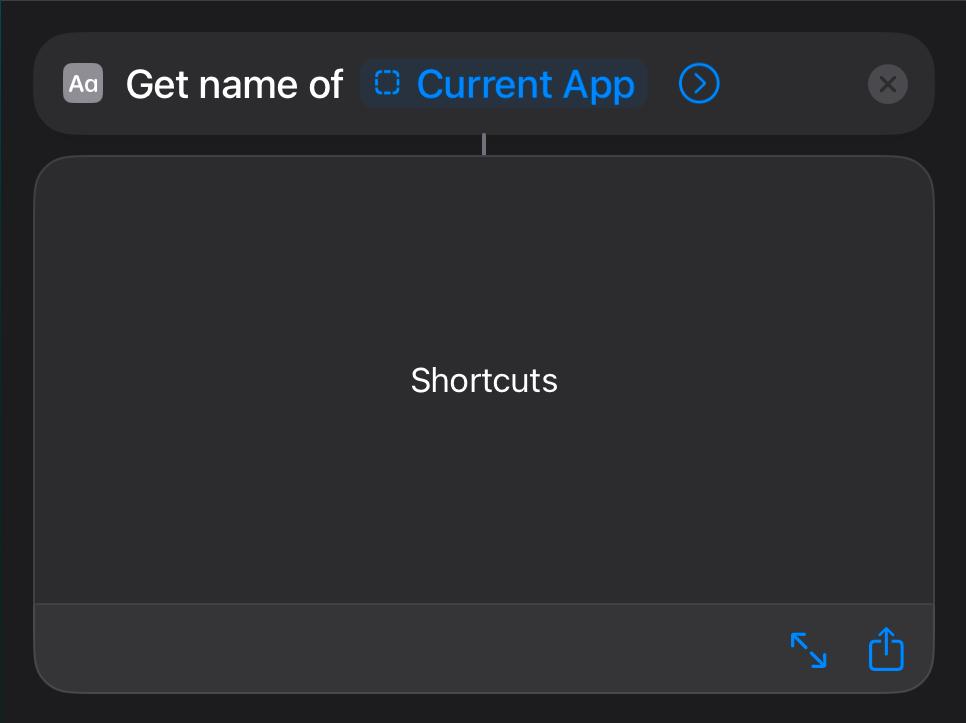Choose the "Current App" blue parameter
Viewport: 966px width, 723px height.
tap(526, 84)
